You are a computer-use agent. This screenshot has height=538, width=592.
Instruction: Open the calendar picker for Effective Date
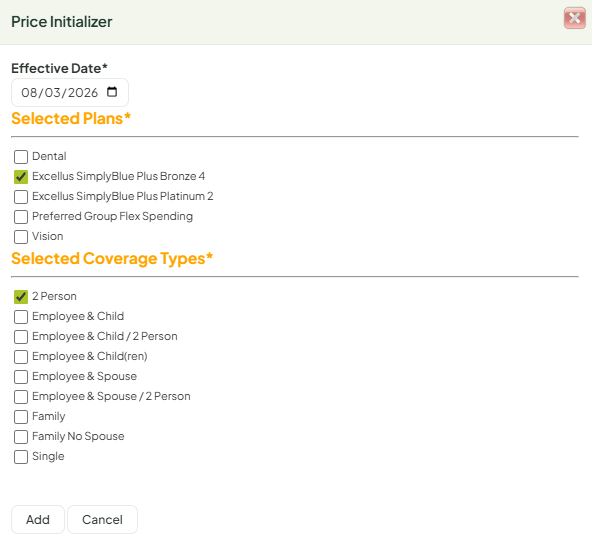point(112,92)
